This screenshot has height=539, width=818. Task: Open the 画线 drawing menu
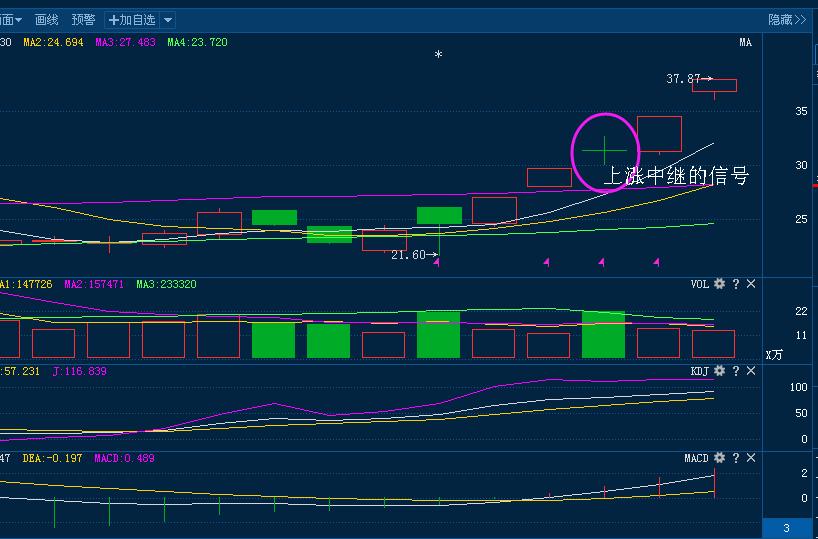47,20
